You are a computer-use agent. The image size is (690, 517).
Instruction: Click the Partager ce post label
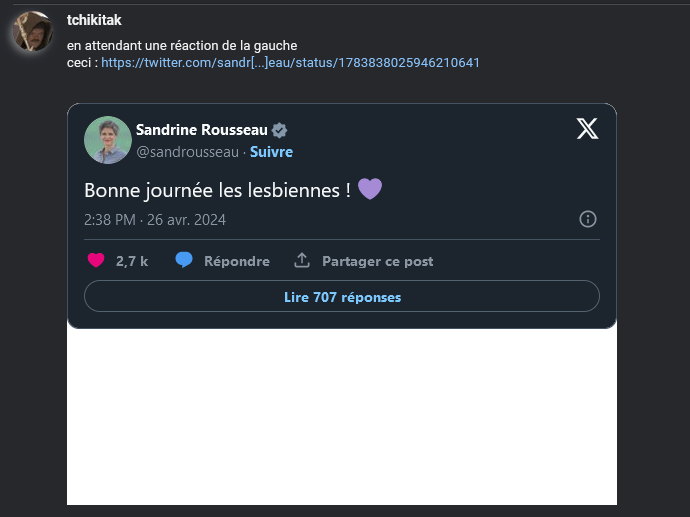pos(377,261)
